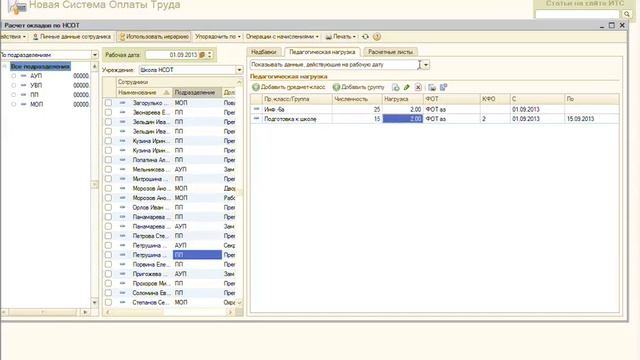Click Численность column header

(x=357, y=99)
